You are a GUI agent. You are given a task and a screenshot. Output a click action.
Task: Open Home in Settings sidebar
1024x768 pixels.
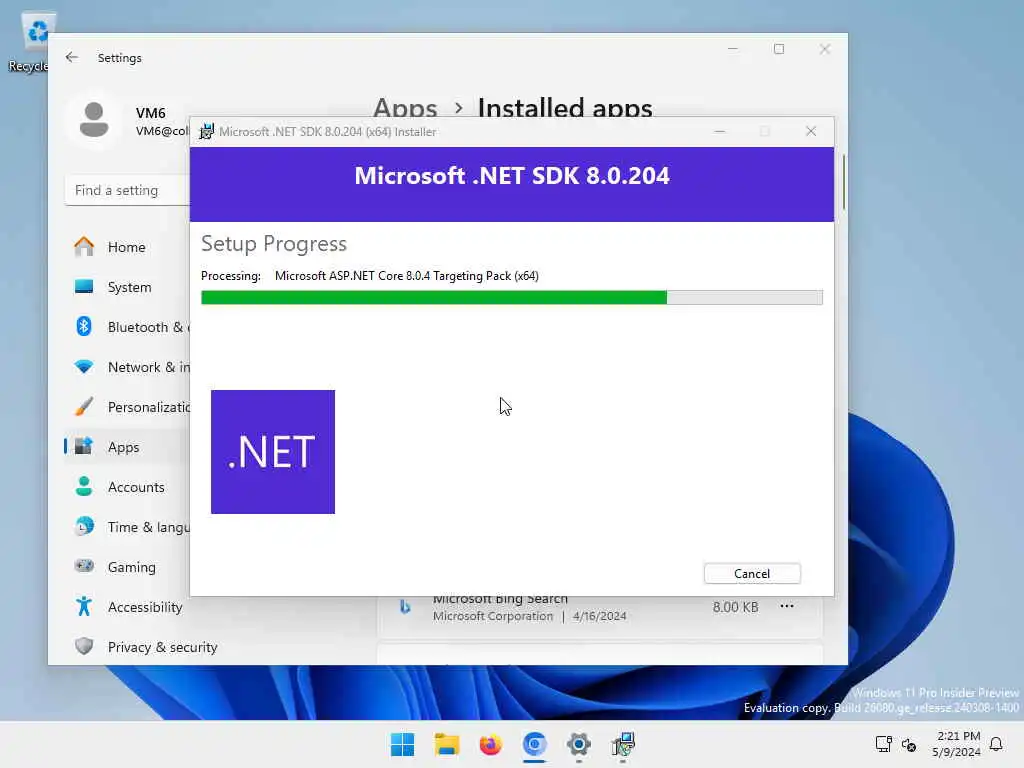coord(128,247)
